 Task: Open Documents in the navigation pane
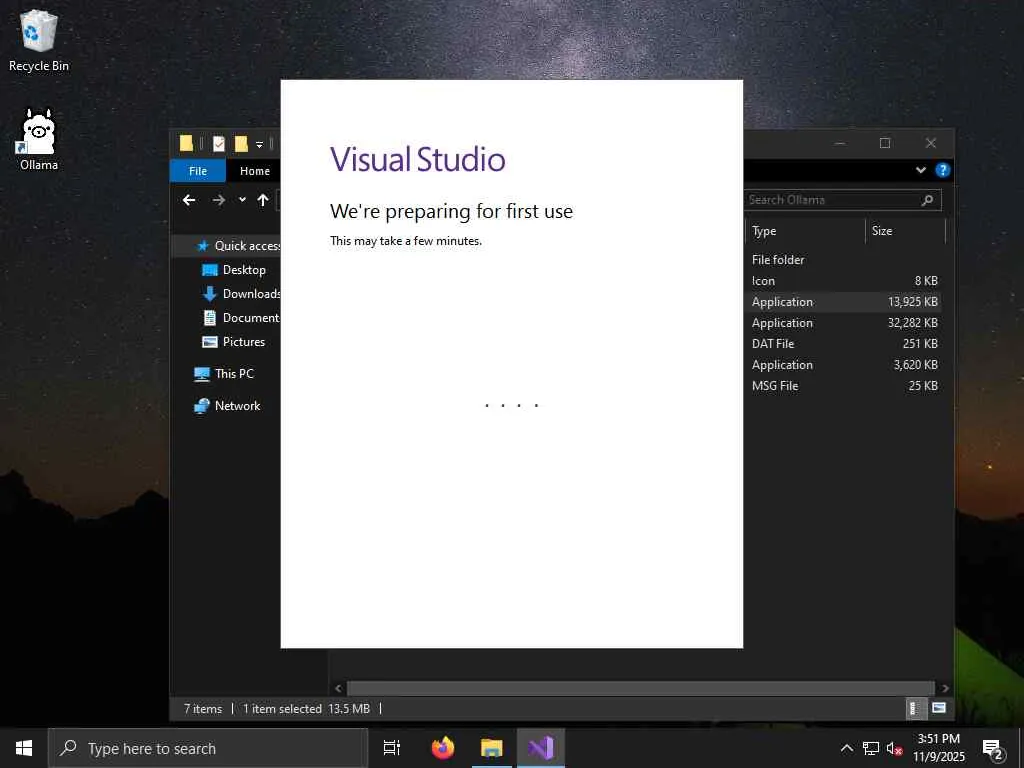pyautogui.click(x=241, y=318)
